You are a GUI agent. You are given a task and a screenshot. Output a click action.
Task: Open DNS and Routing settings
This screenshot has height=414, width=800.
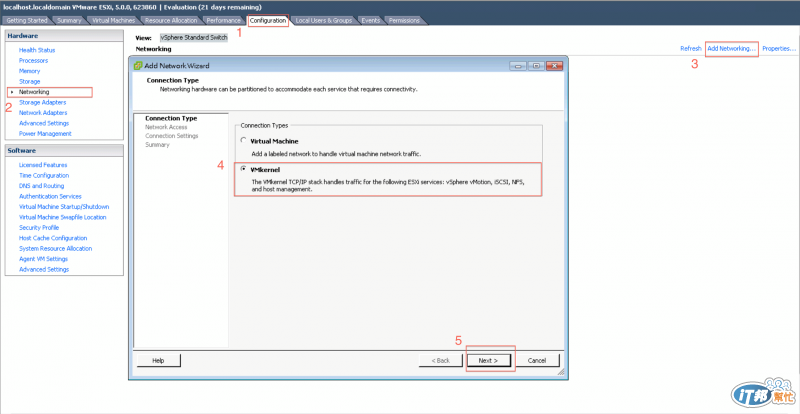41,186
